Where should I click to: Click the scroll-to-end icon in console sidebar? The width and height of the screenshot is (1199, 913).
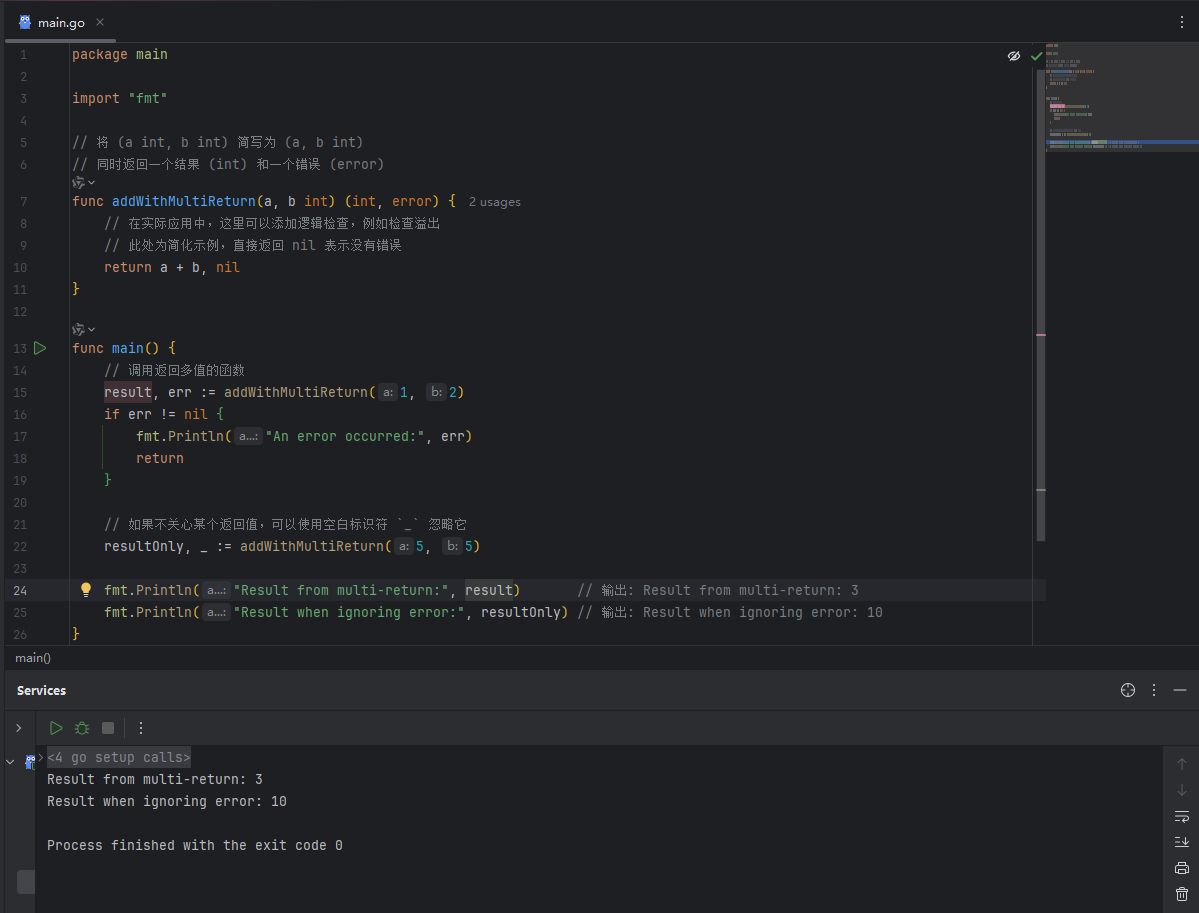pyautogui.click(x=1181, y=841)
